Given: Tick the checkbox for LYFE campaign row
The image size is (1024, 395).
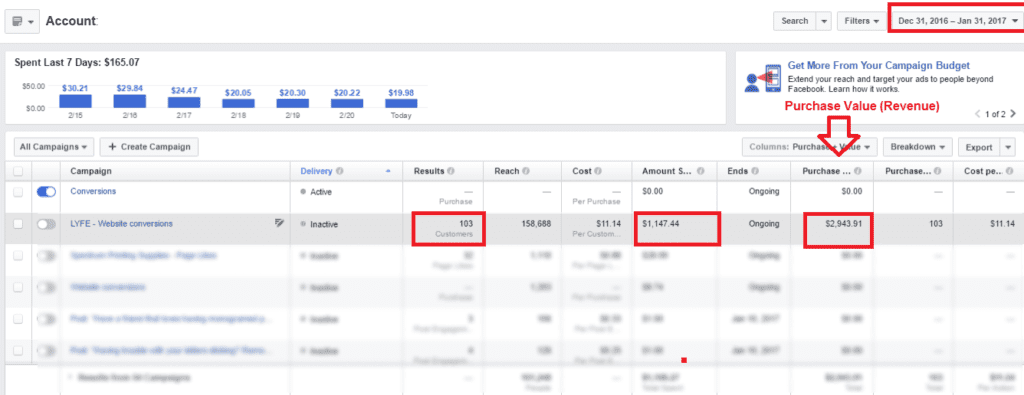Looking at the screenshot, I should pos(18,224).
